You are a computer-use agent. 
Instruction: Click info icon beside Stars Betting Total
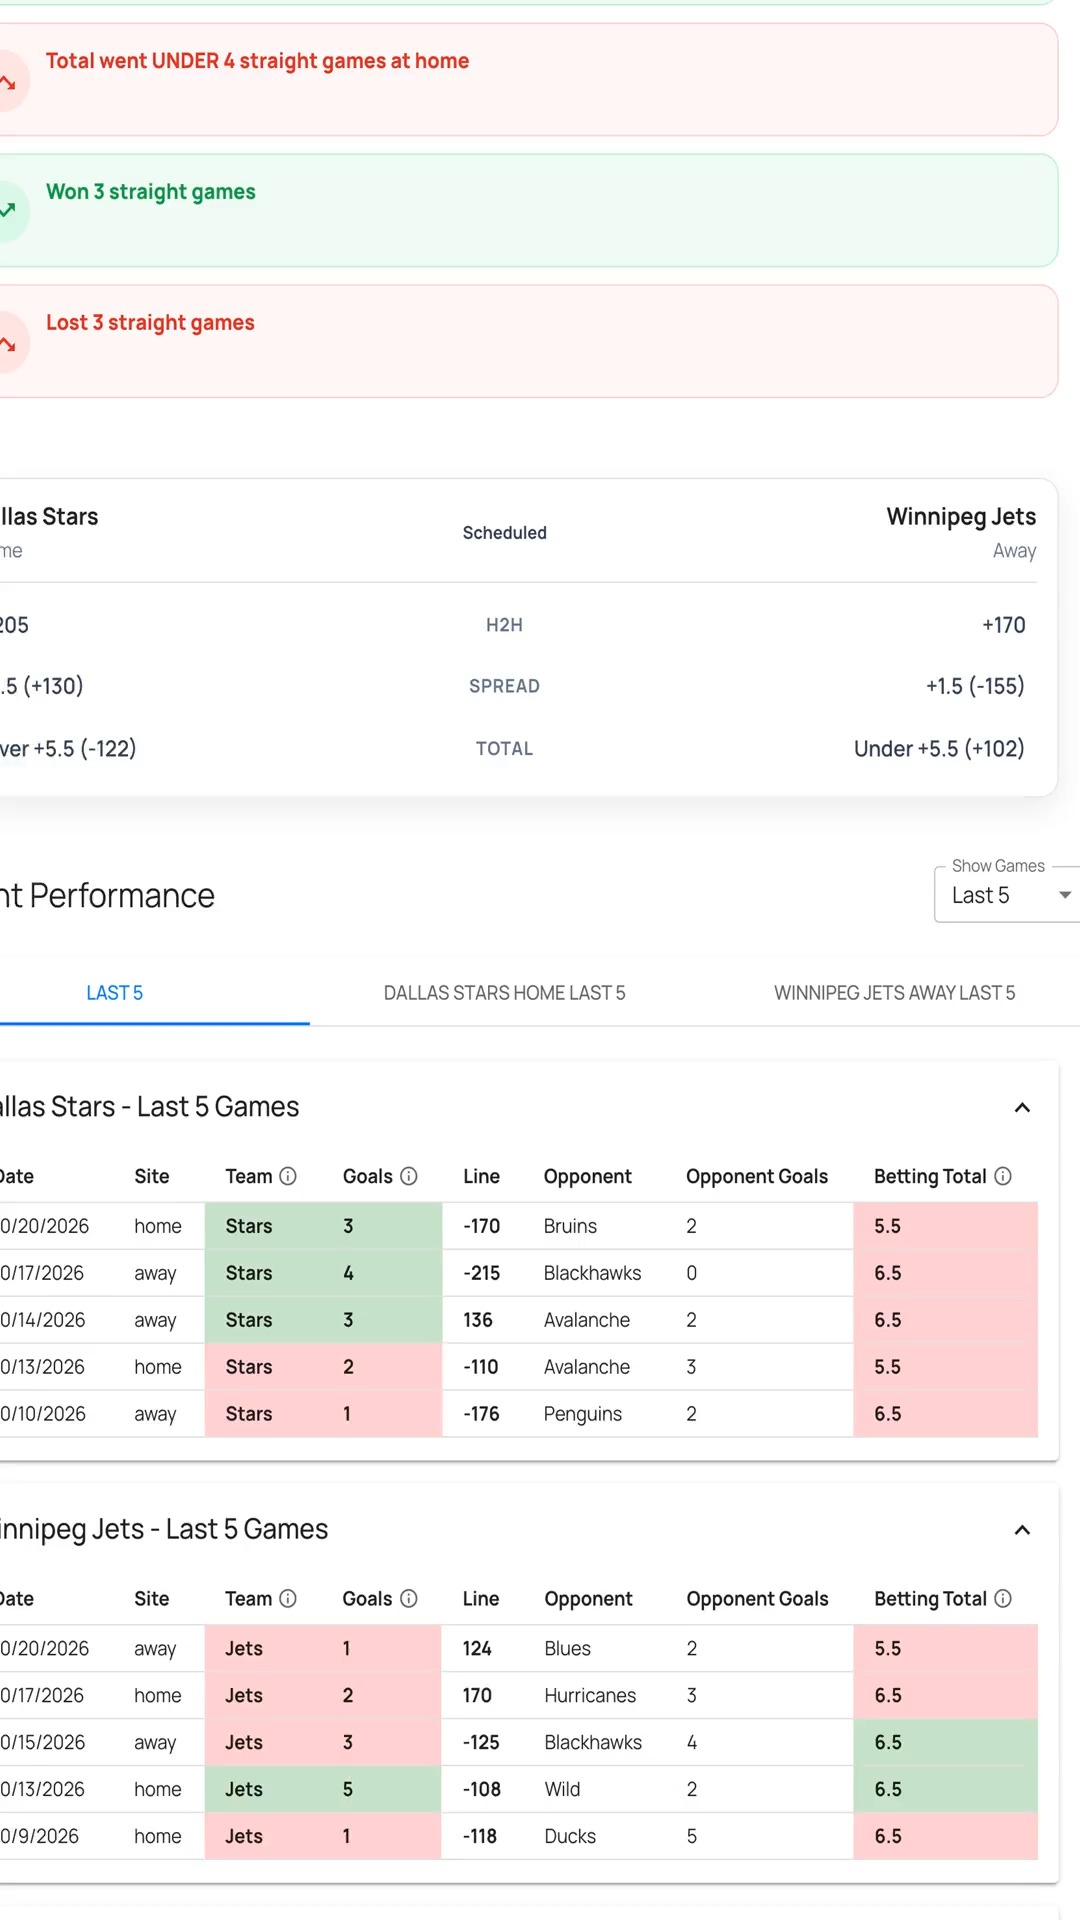click(1003, 1176)
